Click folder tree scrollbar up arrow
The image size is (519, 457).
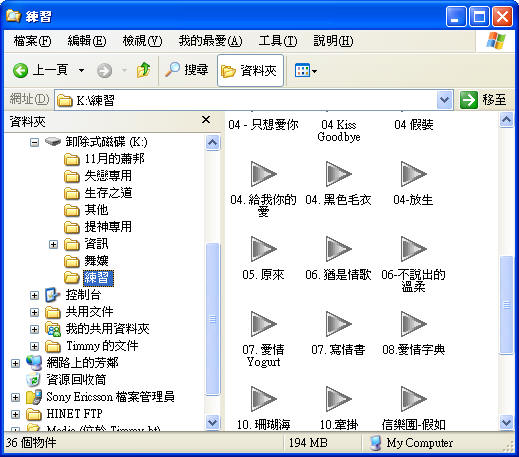(x=213, y=143)
